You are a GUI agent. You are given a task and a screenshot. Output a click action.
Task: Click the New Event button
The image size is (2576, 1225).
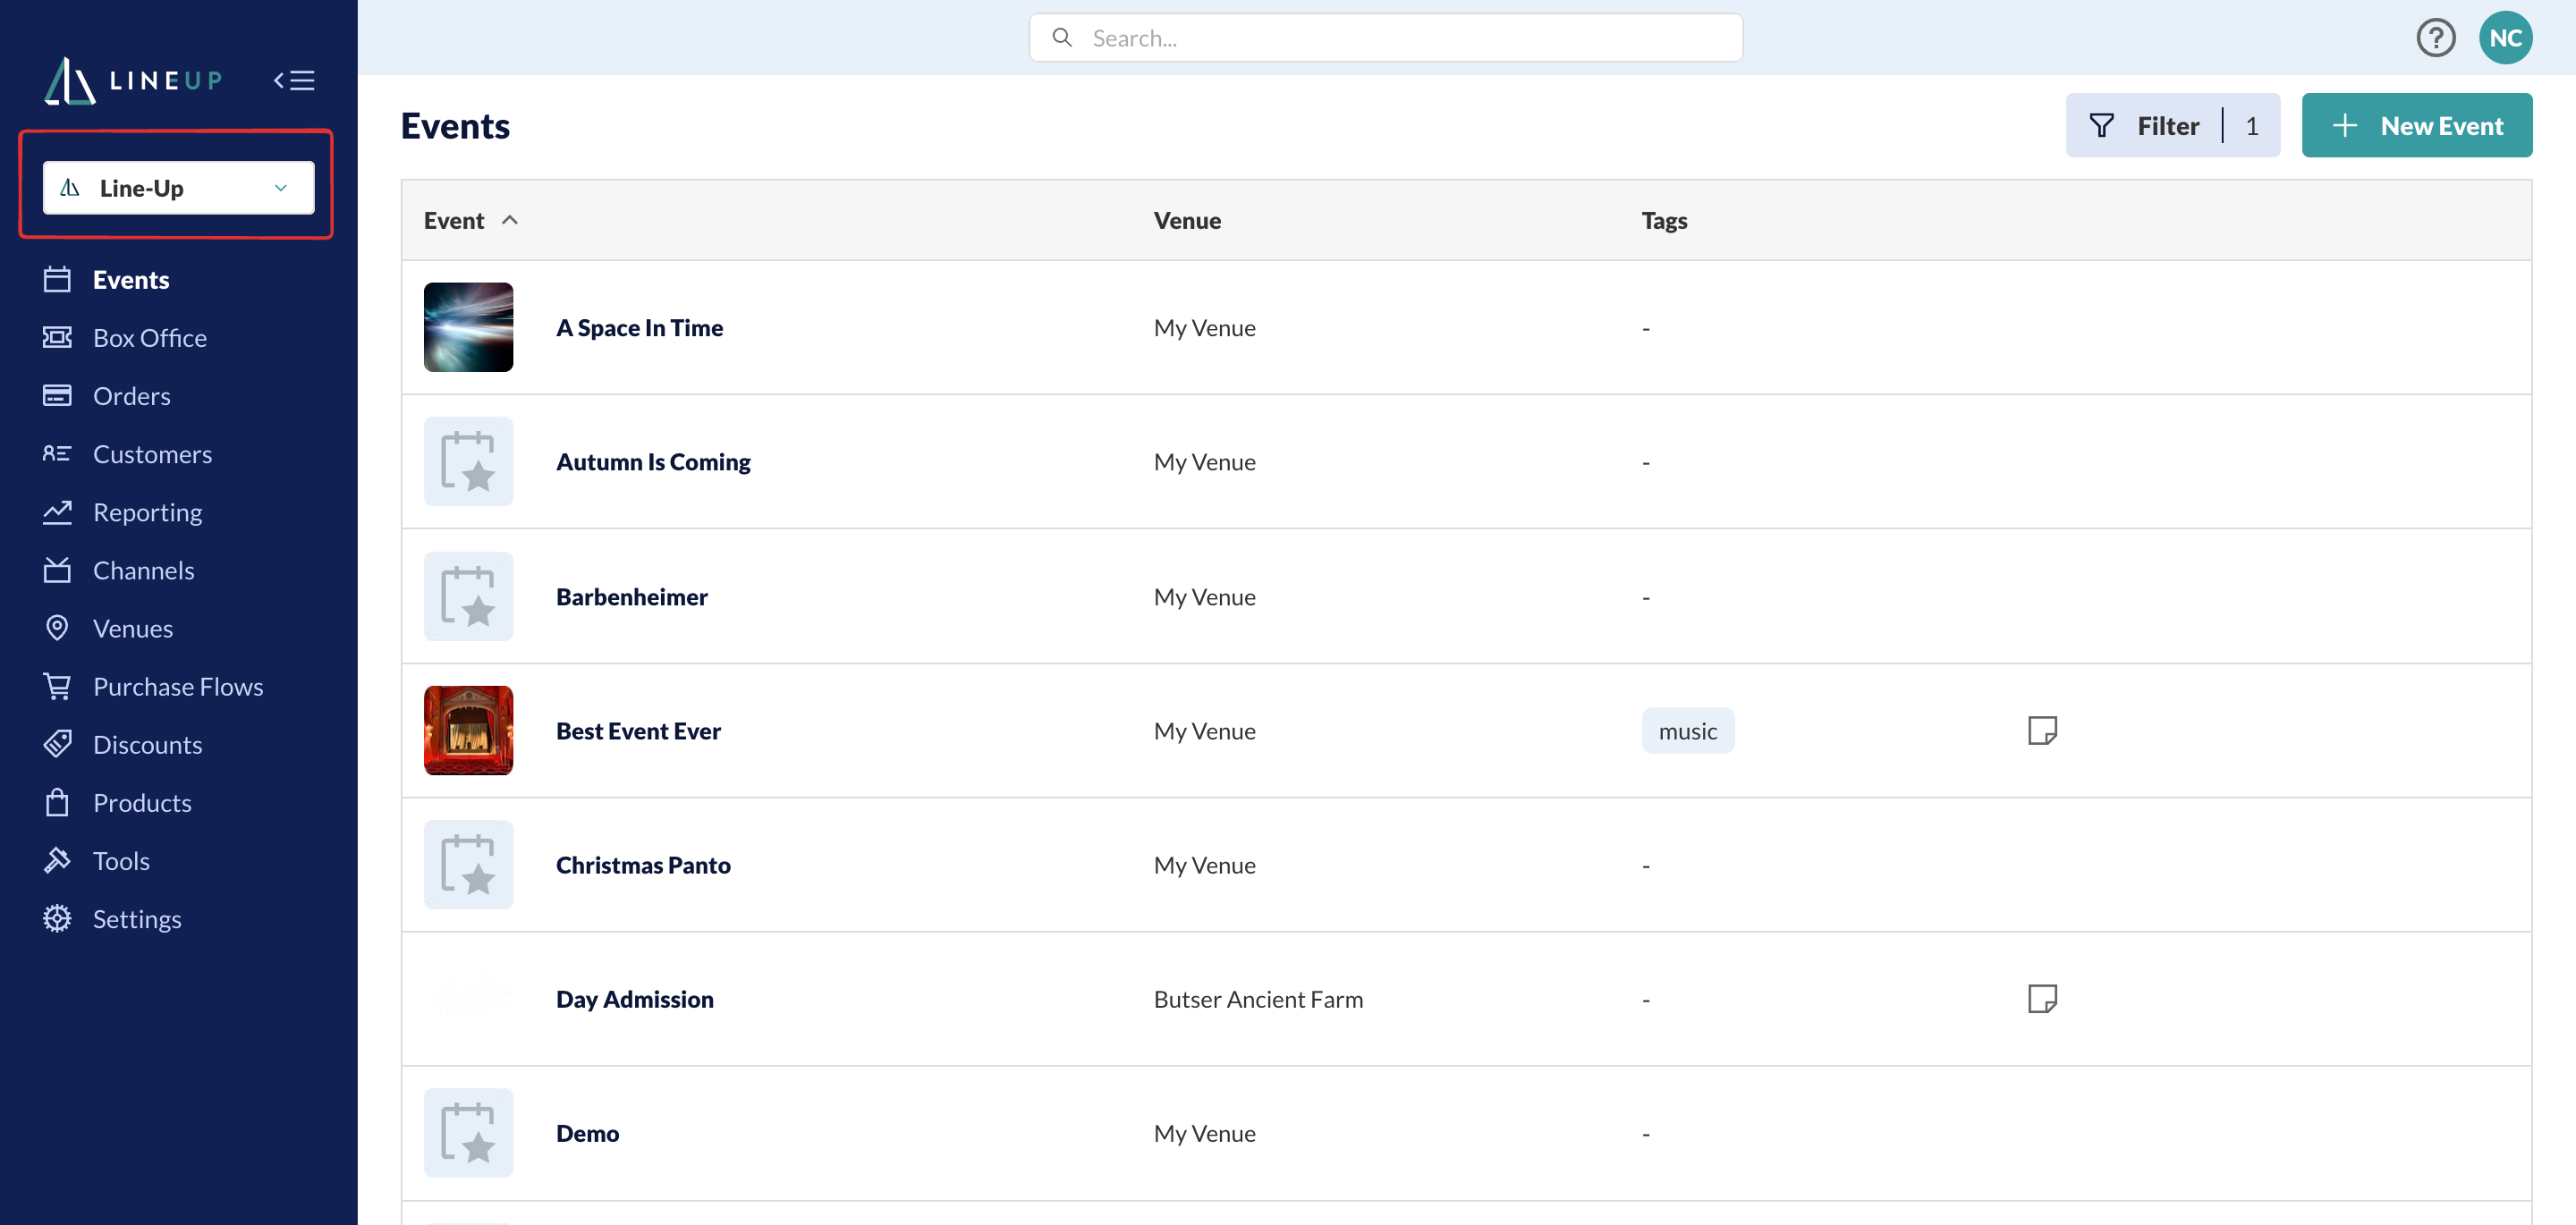click(2417, 125)
